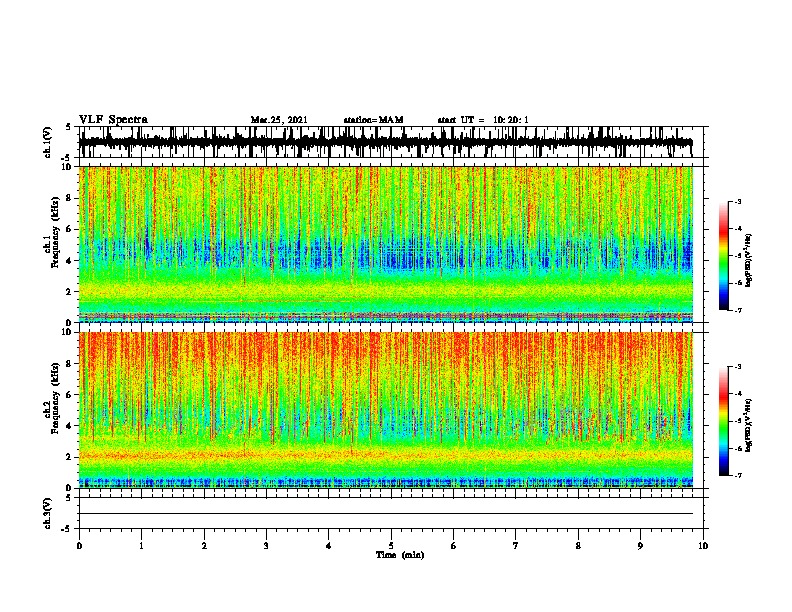The image size is (792, 612).
Task: Click the "ch.3(V)" axis label
Action: 48,513
